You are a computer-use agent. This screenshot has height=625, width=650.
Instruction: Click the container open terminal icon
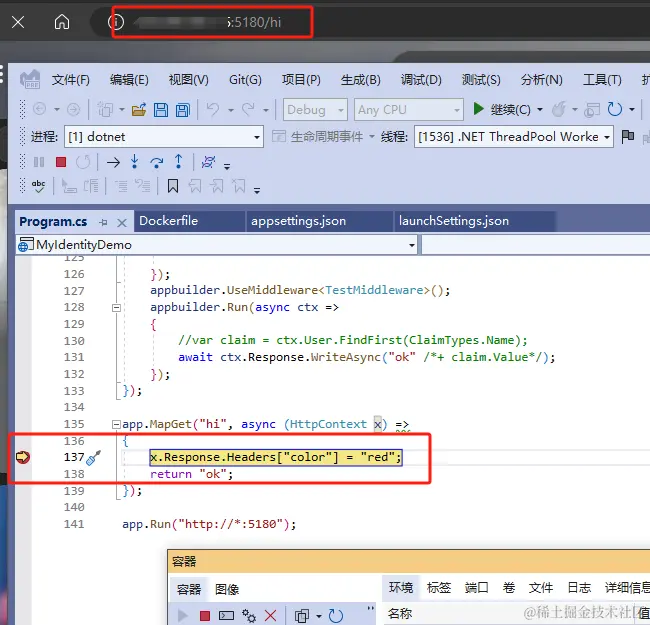[x=226, y=616]
